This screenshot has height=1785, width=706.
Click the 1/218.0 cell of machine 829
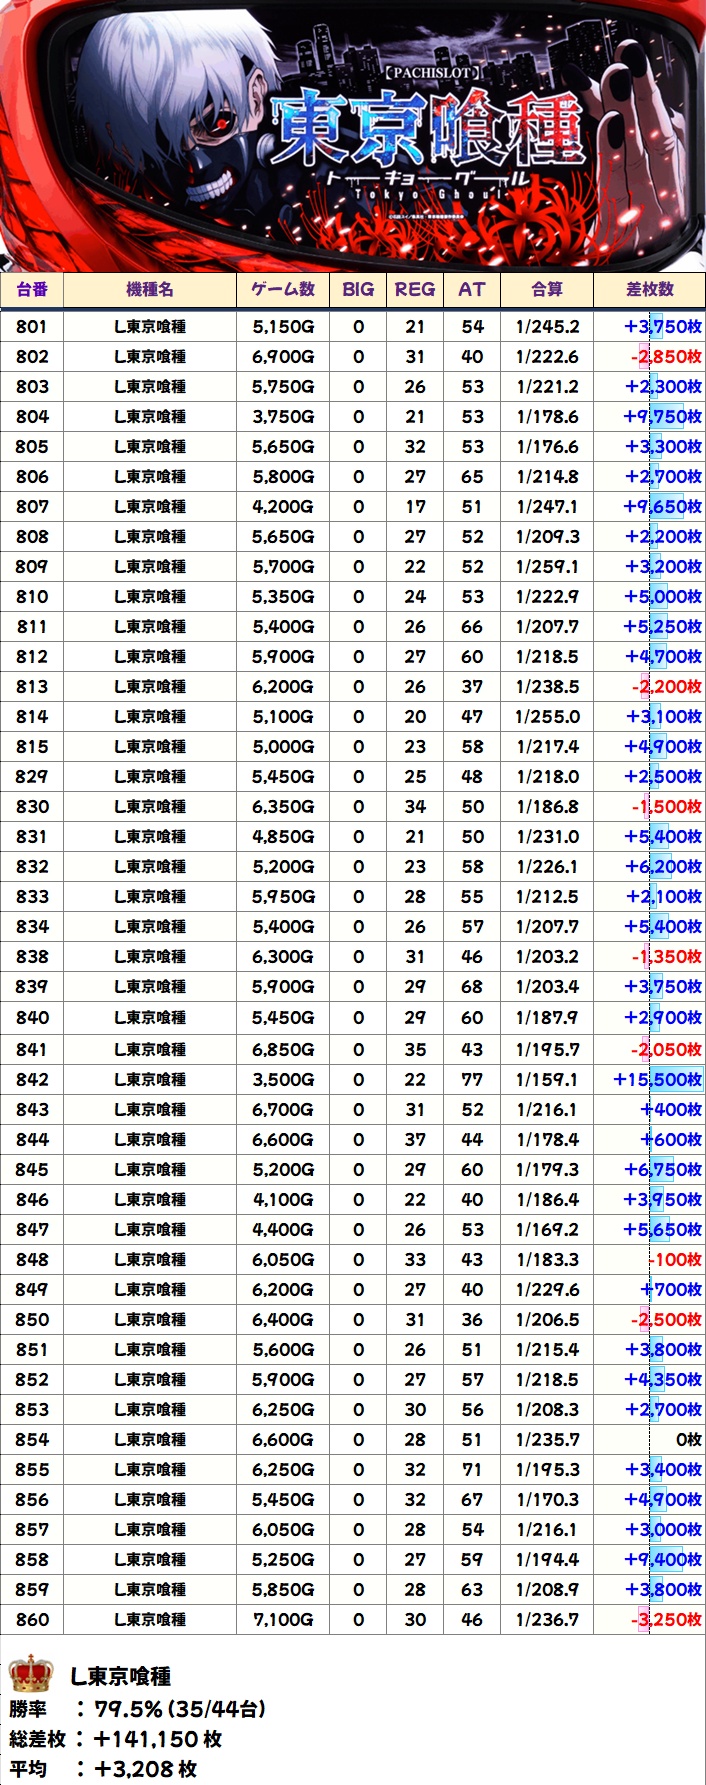pos(547,776)
